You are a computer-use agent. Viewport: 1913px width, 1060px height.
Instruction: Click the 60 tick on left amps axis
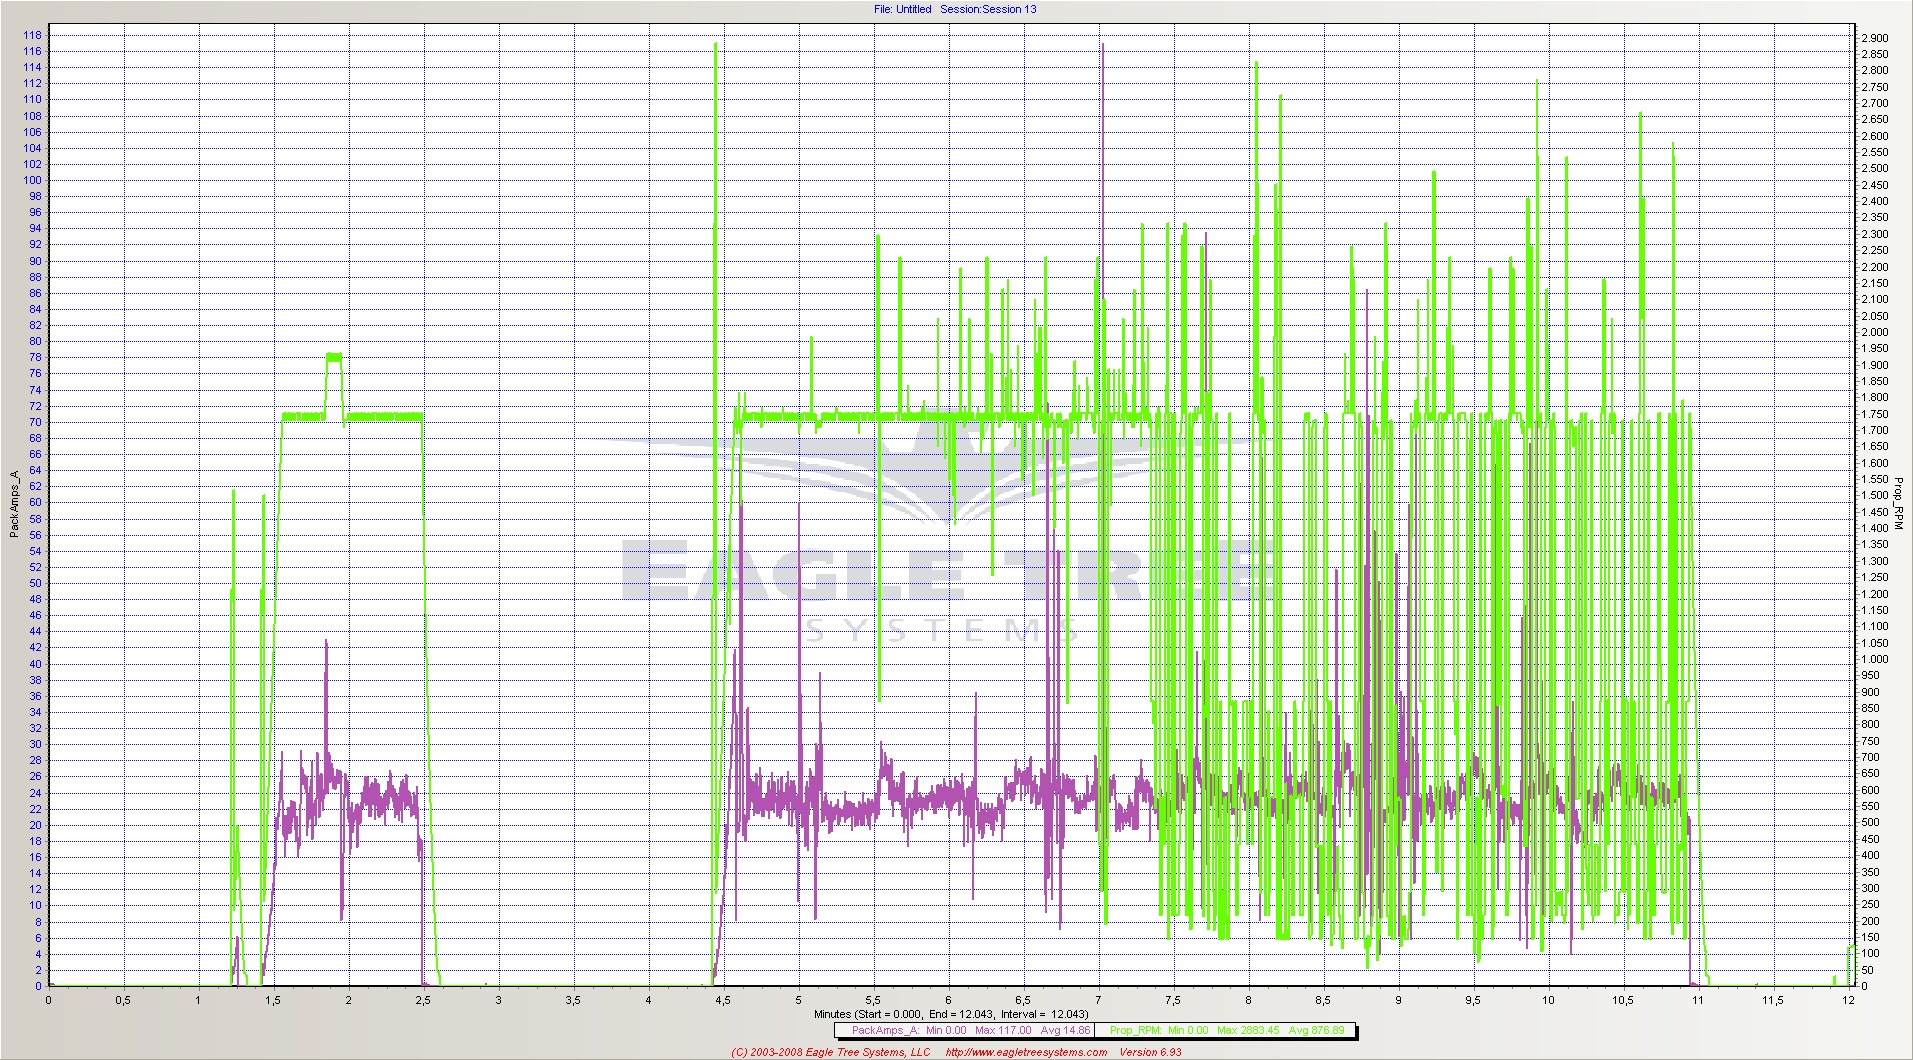coord(35,503)
